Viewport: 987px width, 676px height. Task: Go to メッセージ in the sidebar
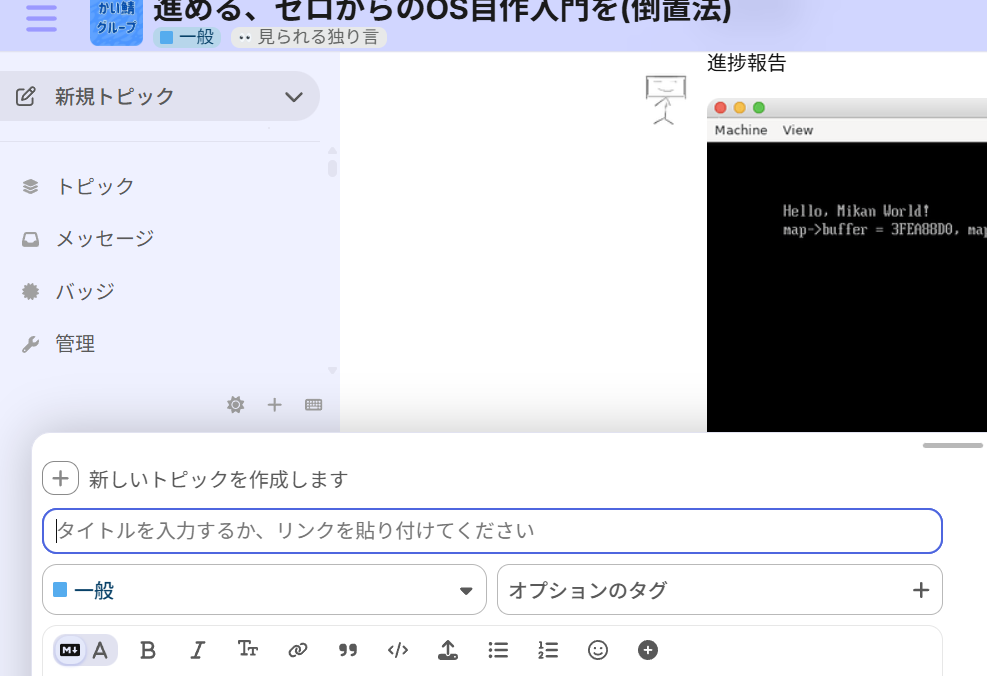[x=104, y=239]
